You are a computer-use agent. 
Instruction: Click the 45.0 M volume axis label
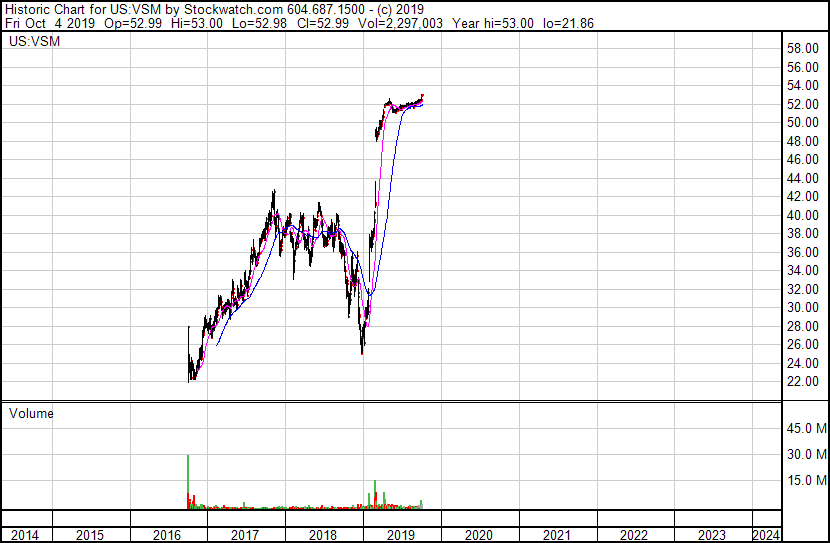tap(806, 428)
